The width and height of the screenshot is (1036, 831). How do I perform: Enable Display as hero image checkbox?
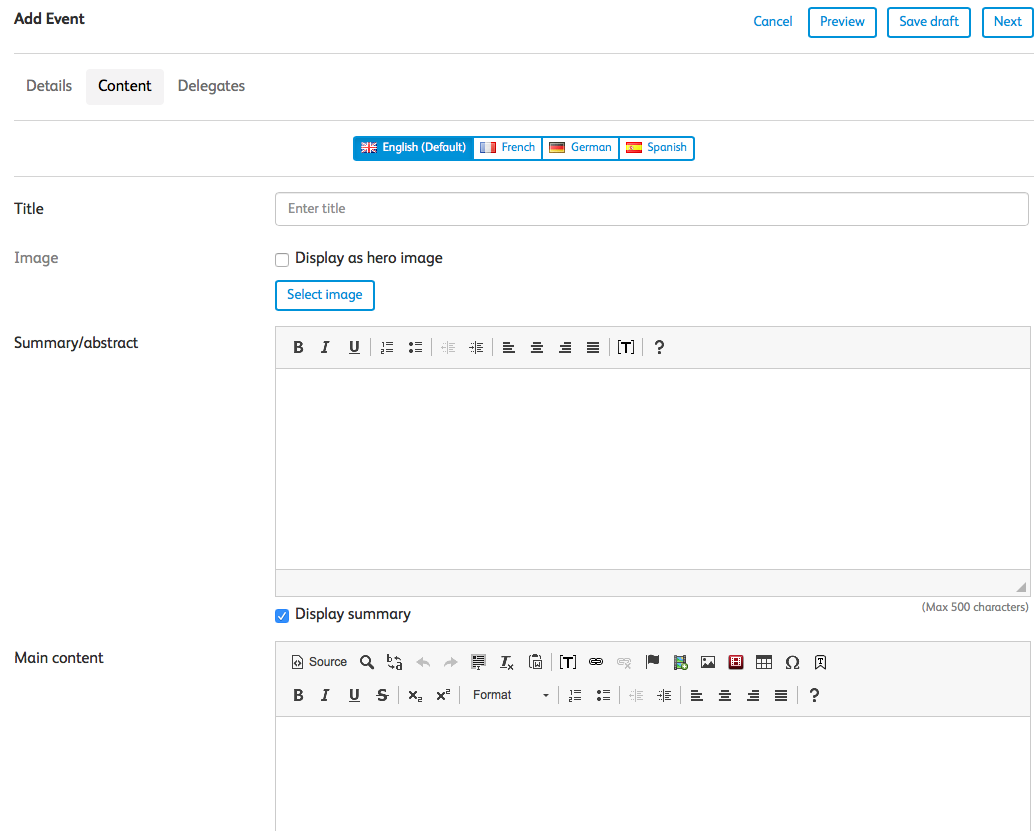click(282, 260)
